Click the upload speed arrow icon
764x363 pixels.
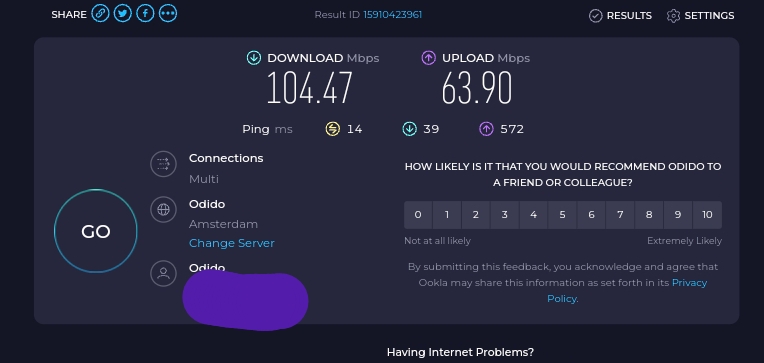[428, 58]
